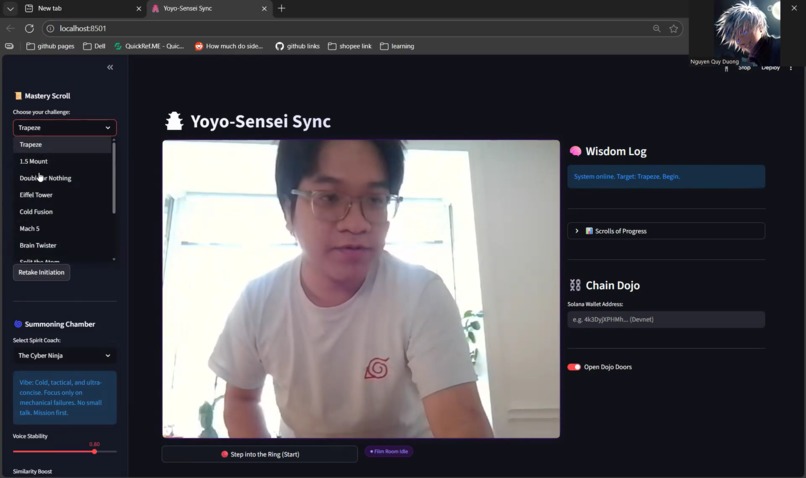The width and height of the screenshot is (806, 478).
Task: Click the site info icon beside localhost:8501
Action: 50,29
